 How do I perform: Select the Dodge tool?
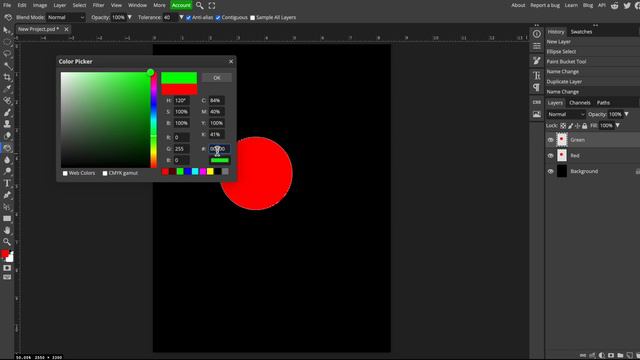[7, 171]
